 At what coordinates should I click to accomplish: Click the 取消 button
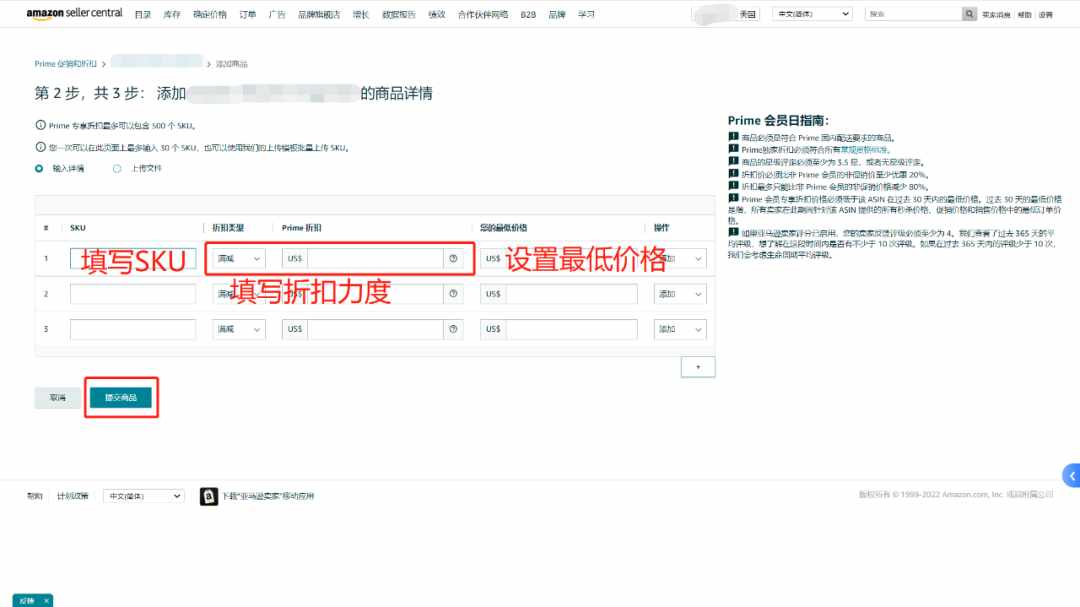[x=58, y=398]
